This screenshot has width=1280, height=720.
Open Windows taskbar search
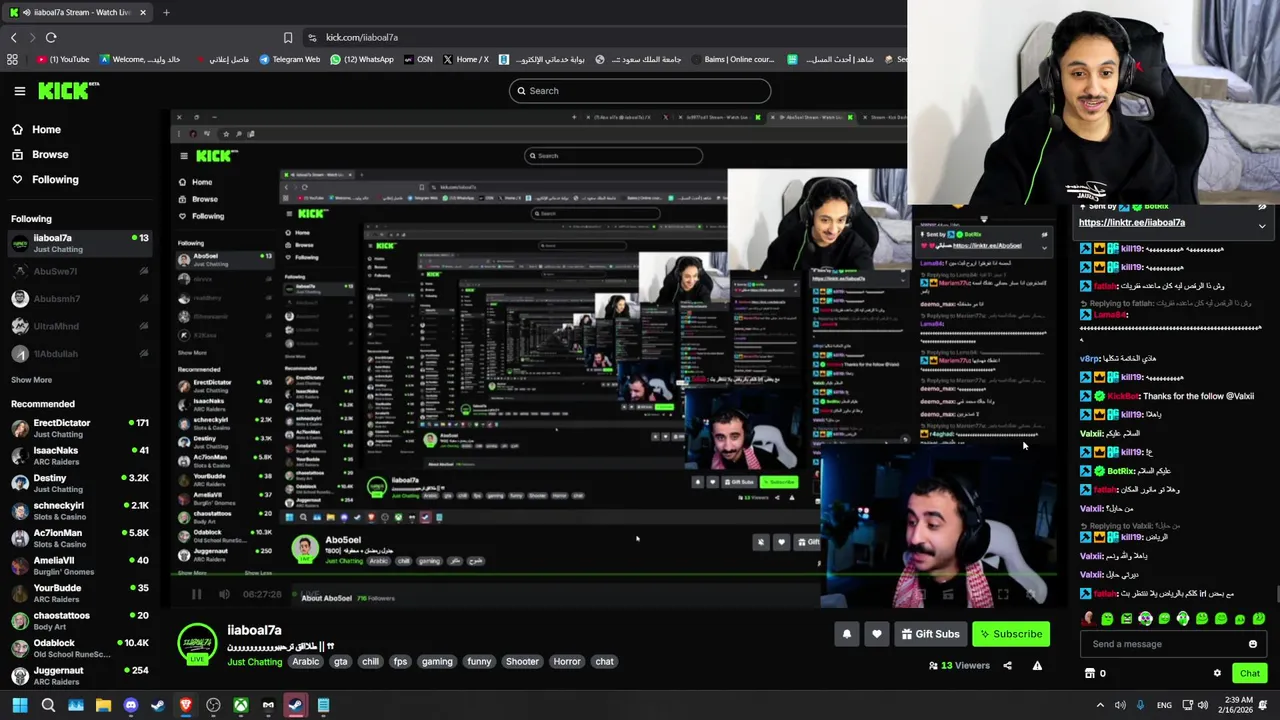click(x=48, y=706)
